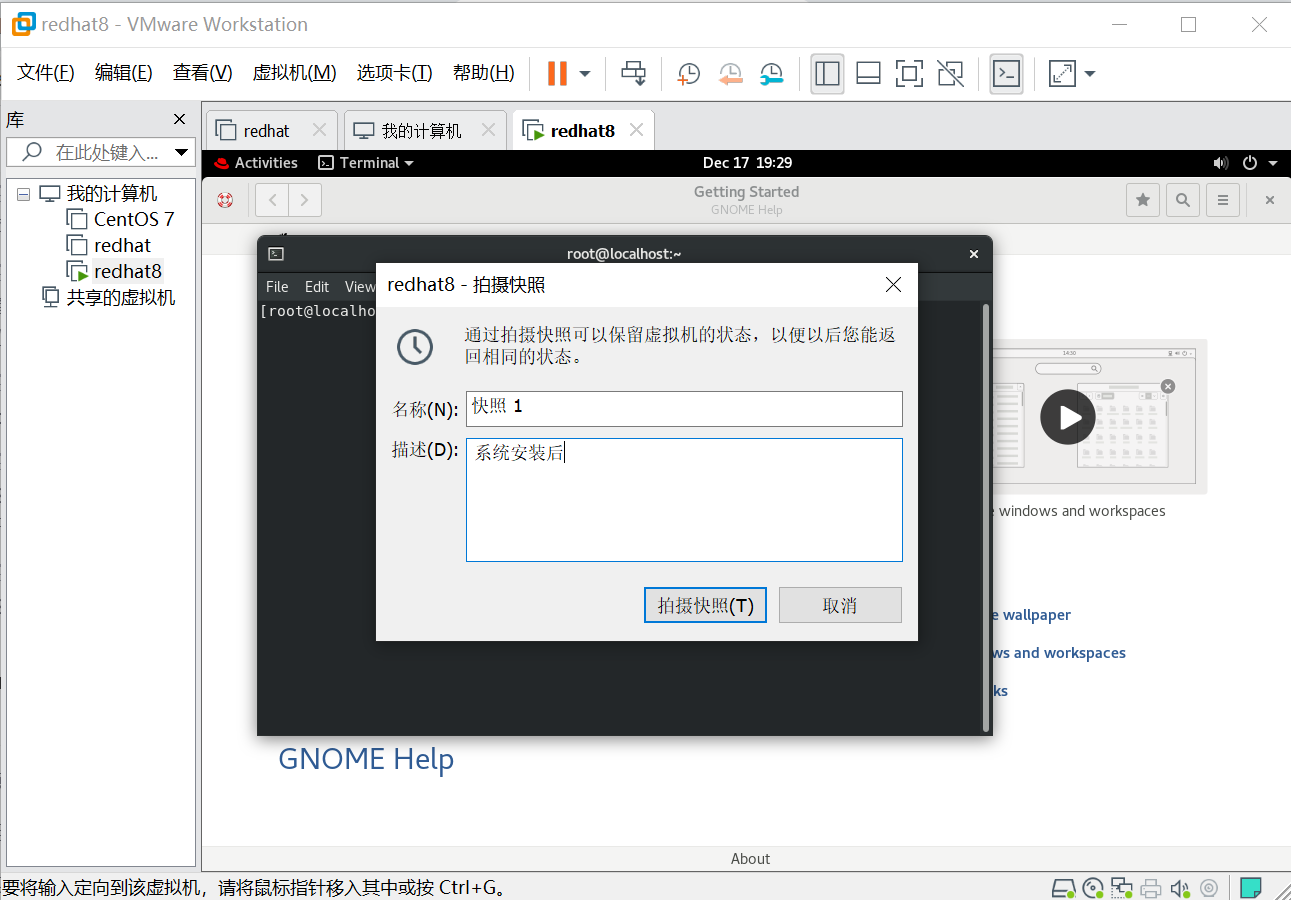The image size is (1291, 900).
Task: Click the Dec 17 19:29 clock
Action: point(747,163)
